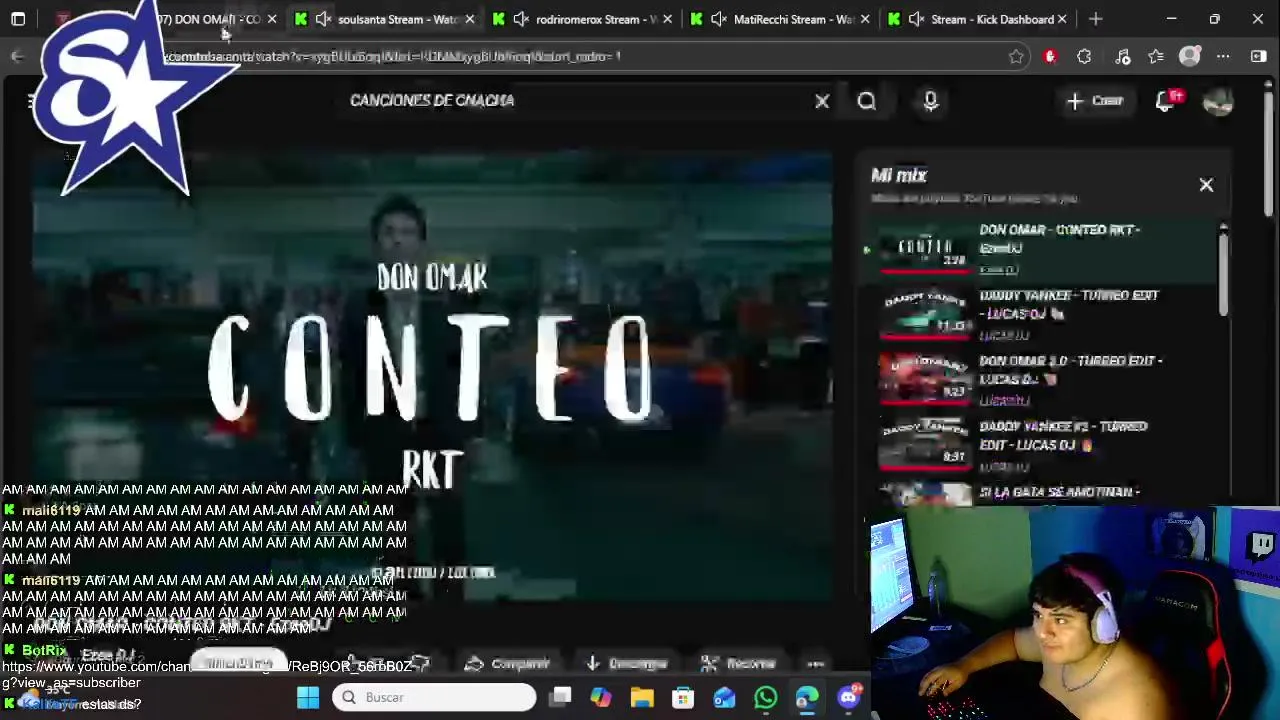Click the Compartir share button

508,664
